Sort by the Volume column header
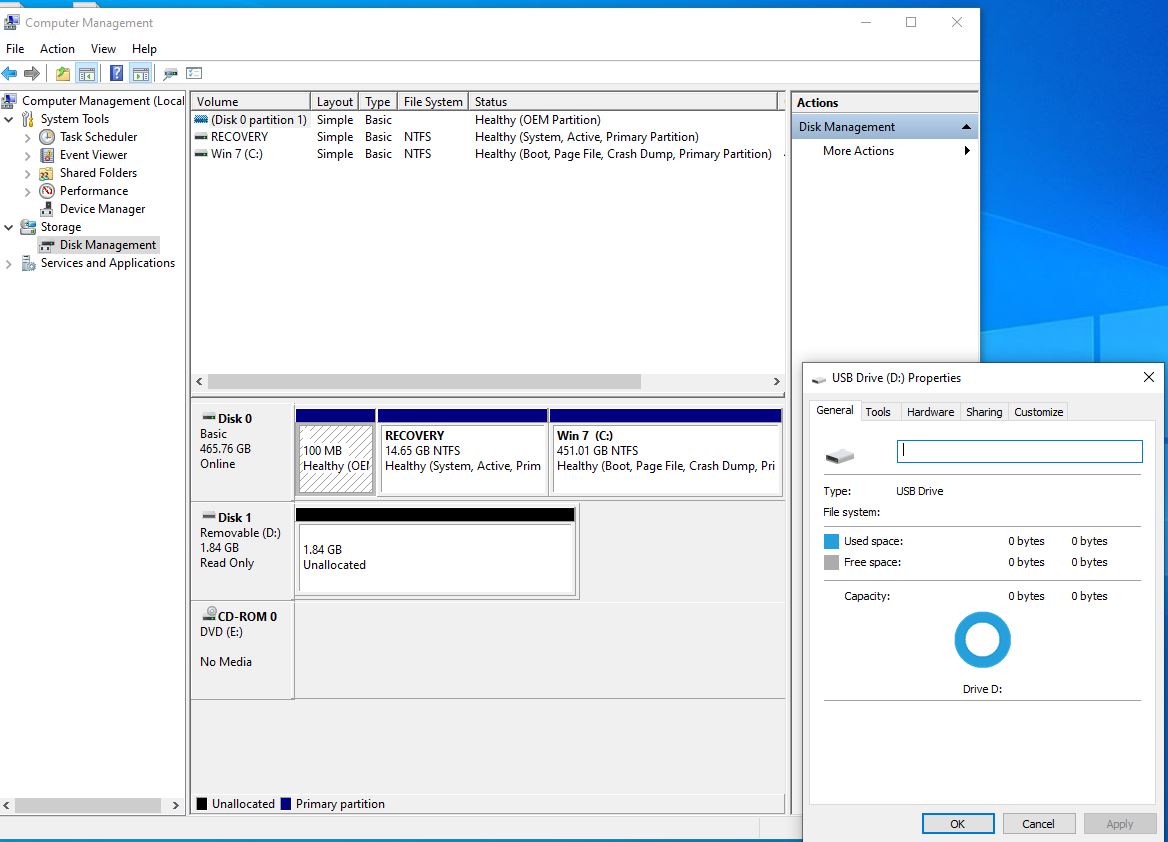1168x842 pixels. click(251, 101)
